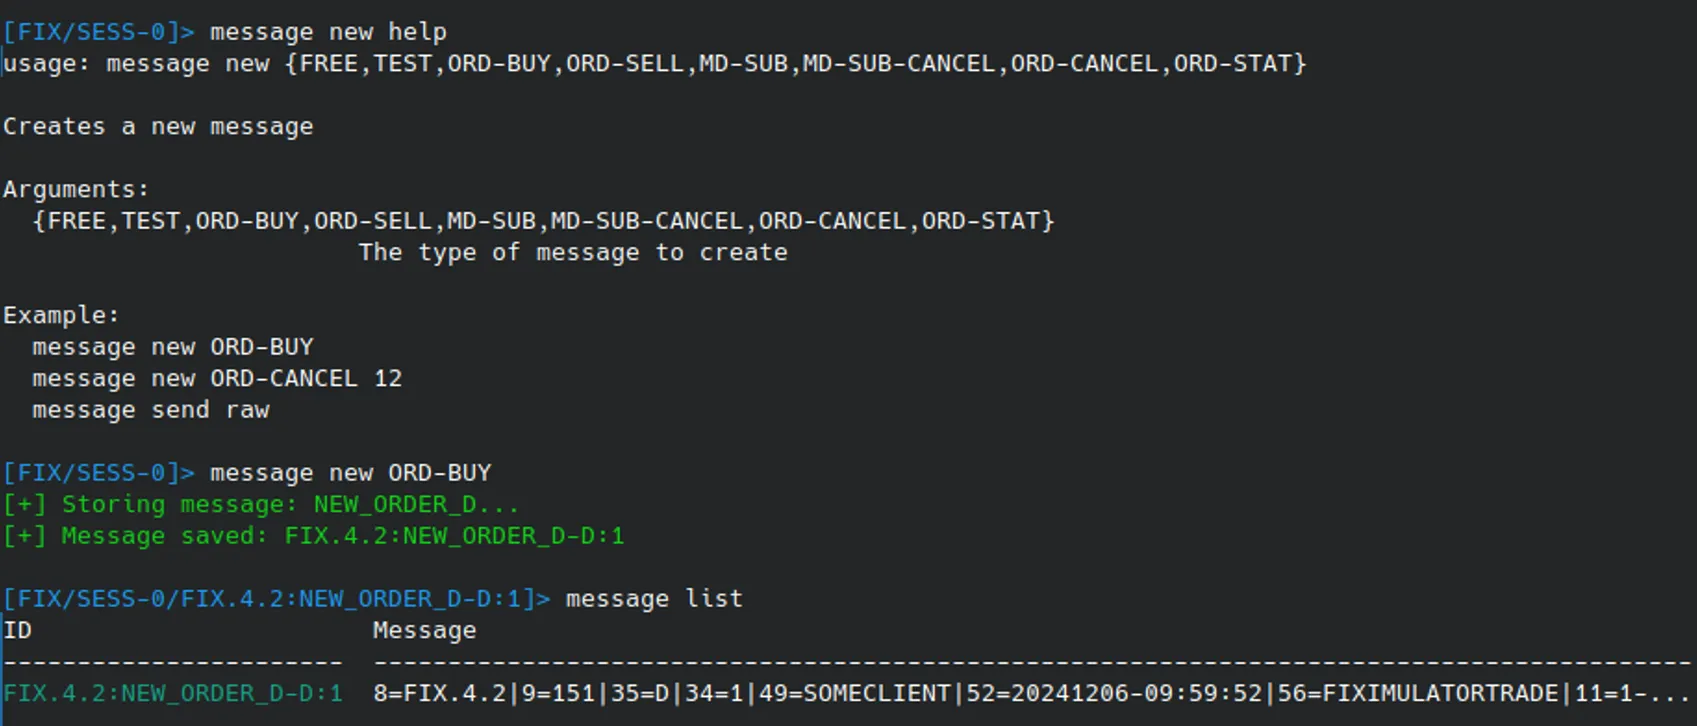Click "Creates a new message" description line

[158, 127]
